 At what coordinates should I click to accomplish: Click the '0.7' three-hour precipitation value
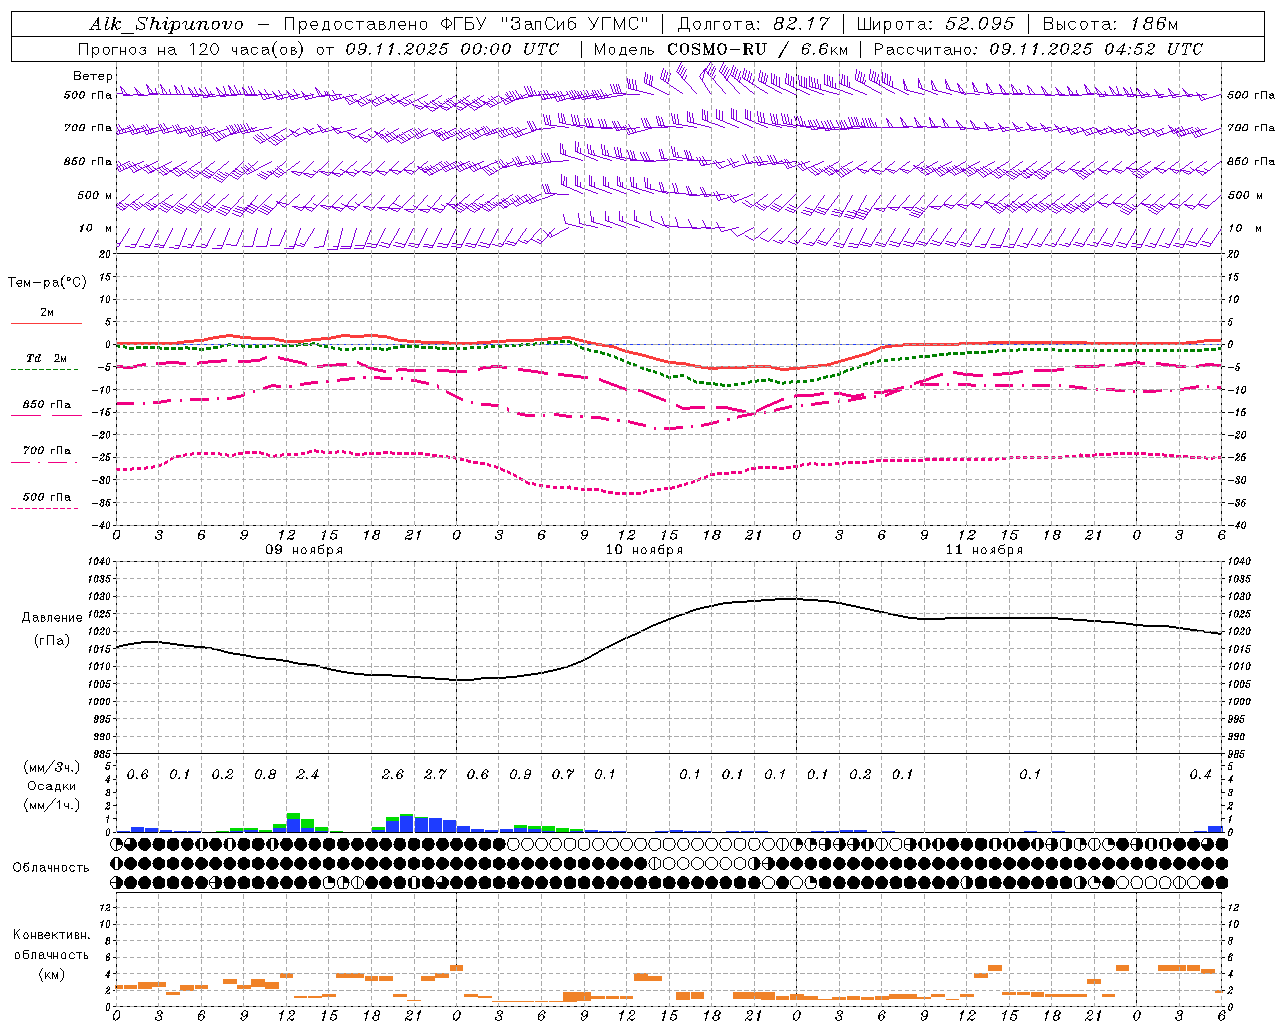click(563, 775)
